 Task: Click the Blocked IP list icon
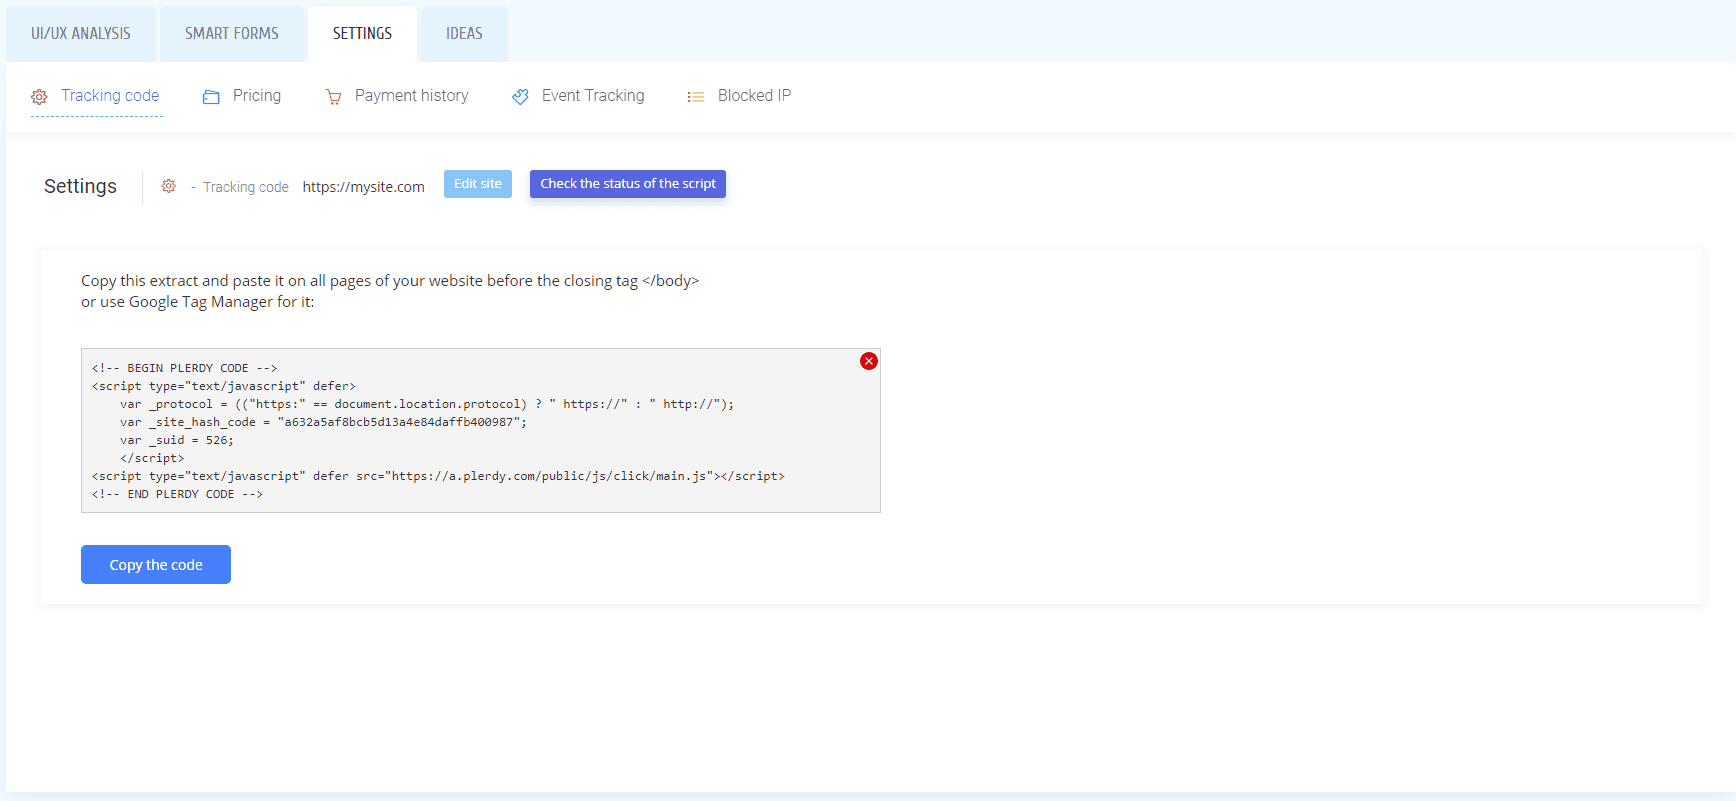click(696, 97)
